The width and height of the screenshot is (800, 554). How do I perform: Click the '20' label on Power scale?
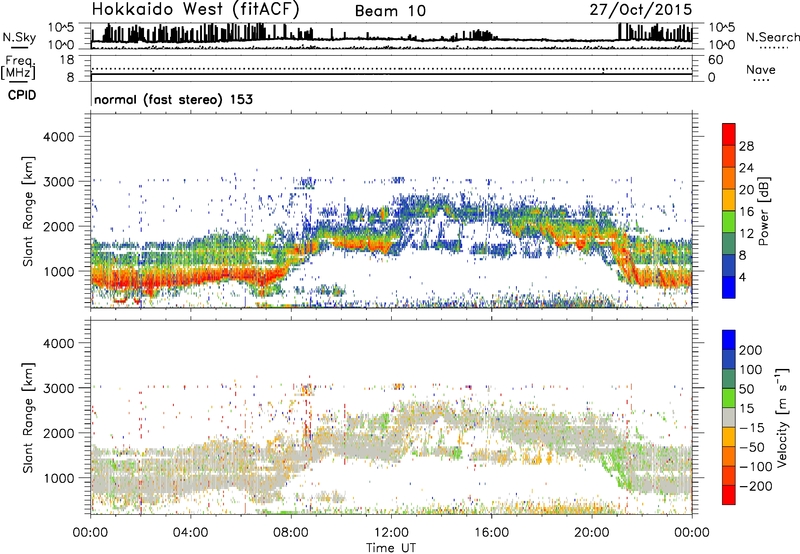click(x=746, y=190)
